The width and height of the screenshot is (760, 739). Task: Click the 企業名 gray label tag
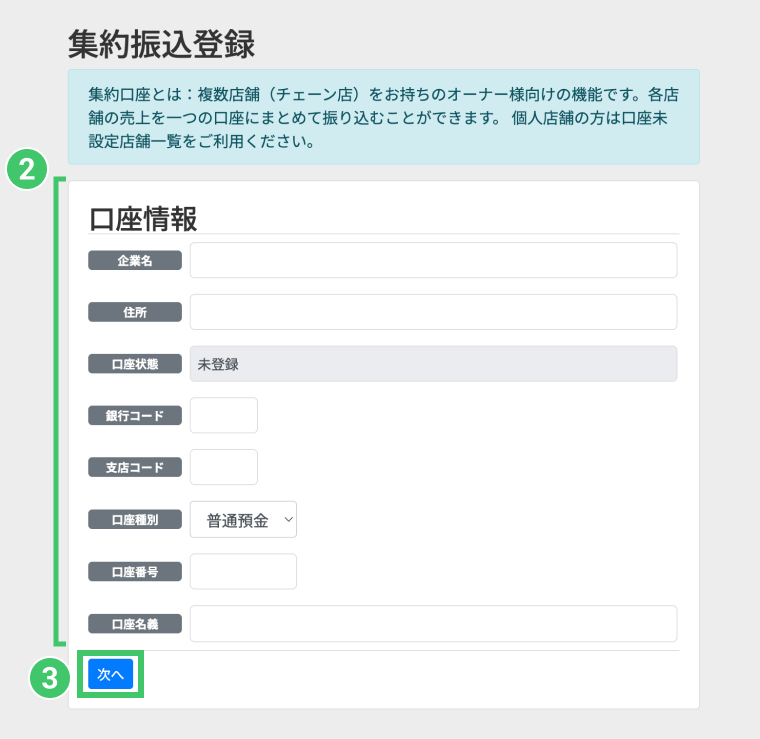135,261
